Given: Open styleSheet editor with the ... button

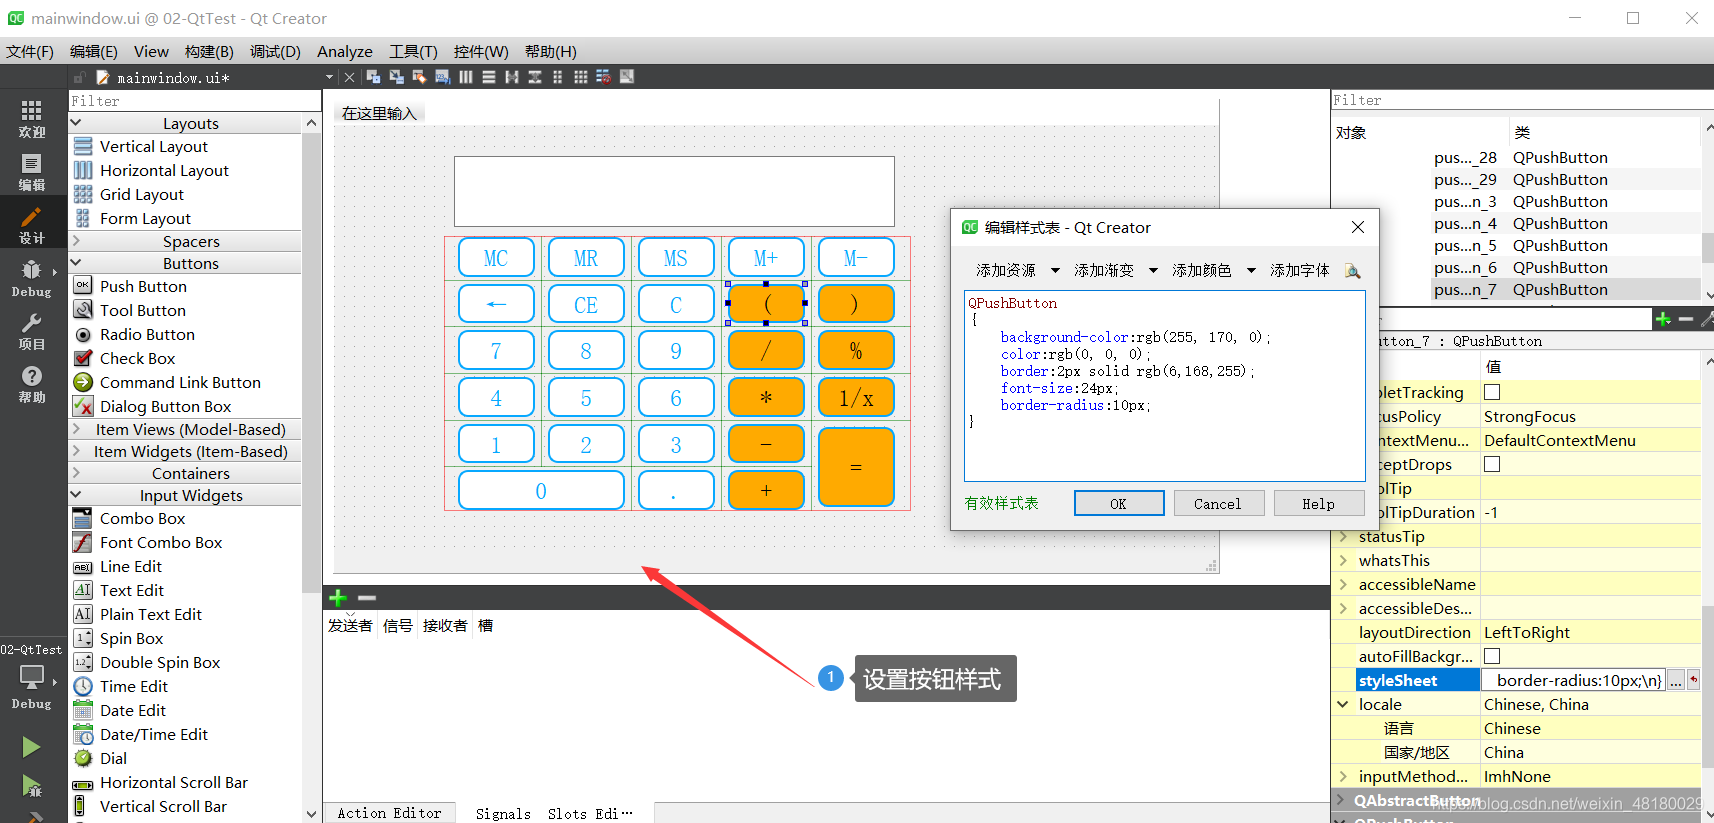Looking at the screenshot, I should 1675,681.
